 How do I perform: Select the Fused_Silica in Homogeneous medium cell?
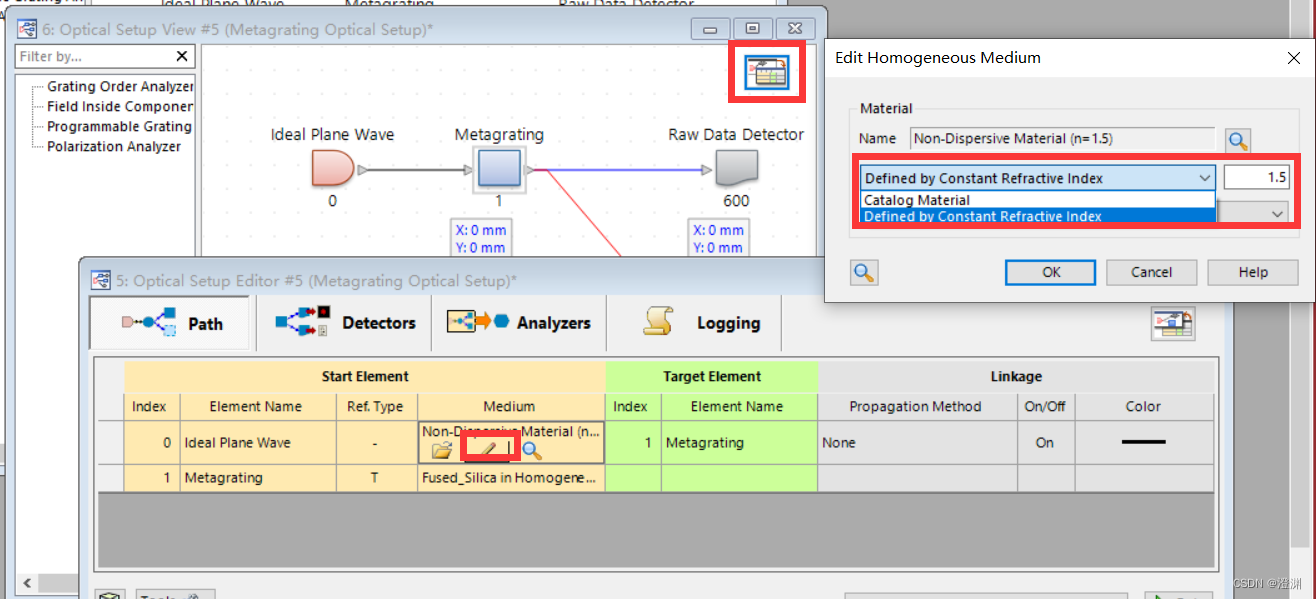(x=510, y=478)
